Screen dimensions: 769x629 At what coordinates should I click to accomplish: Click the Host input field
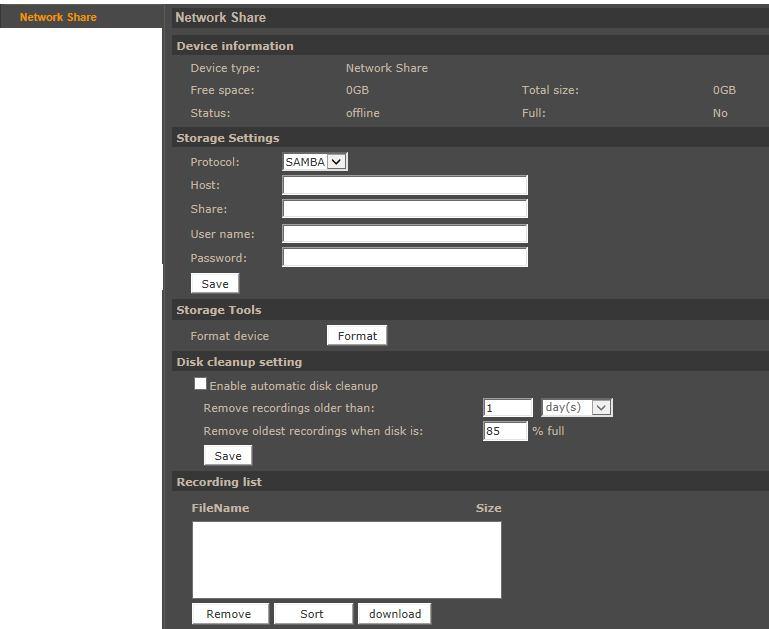[405, 185]
